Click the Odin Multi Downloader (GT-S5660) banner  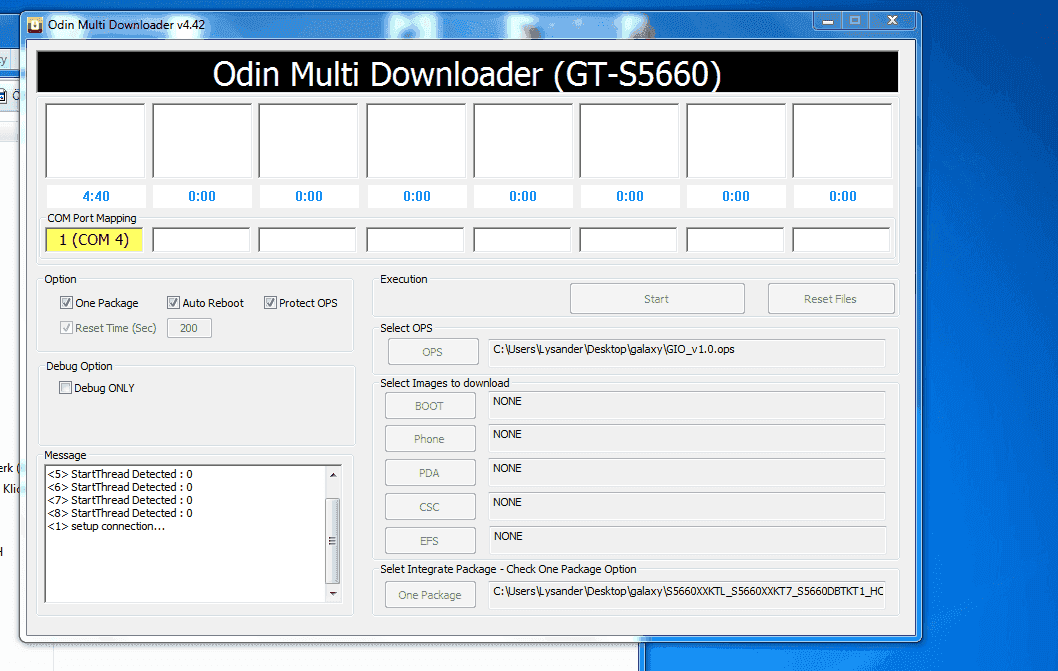tap(467, 73)
